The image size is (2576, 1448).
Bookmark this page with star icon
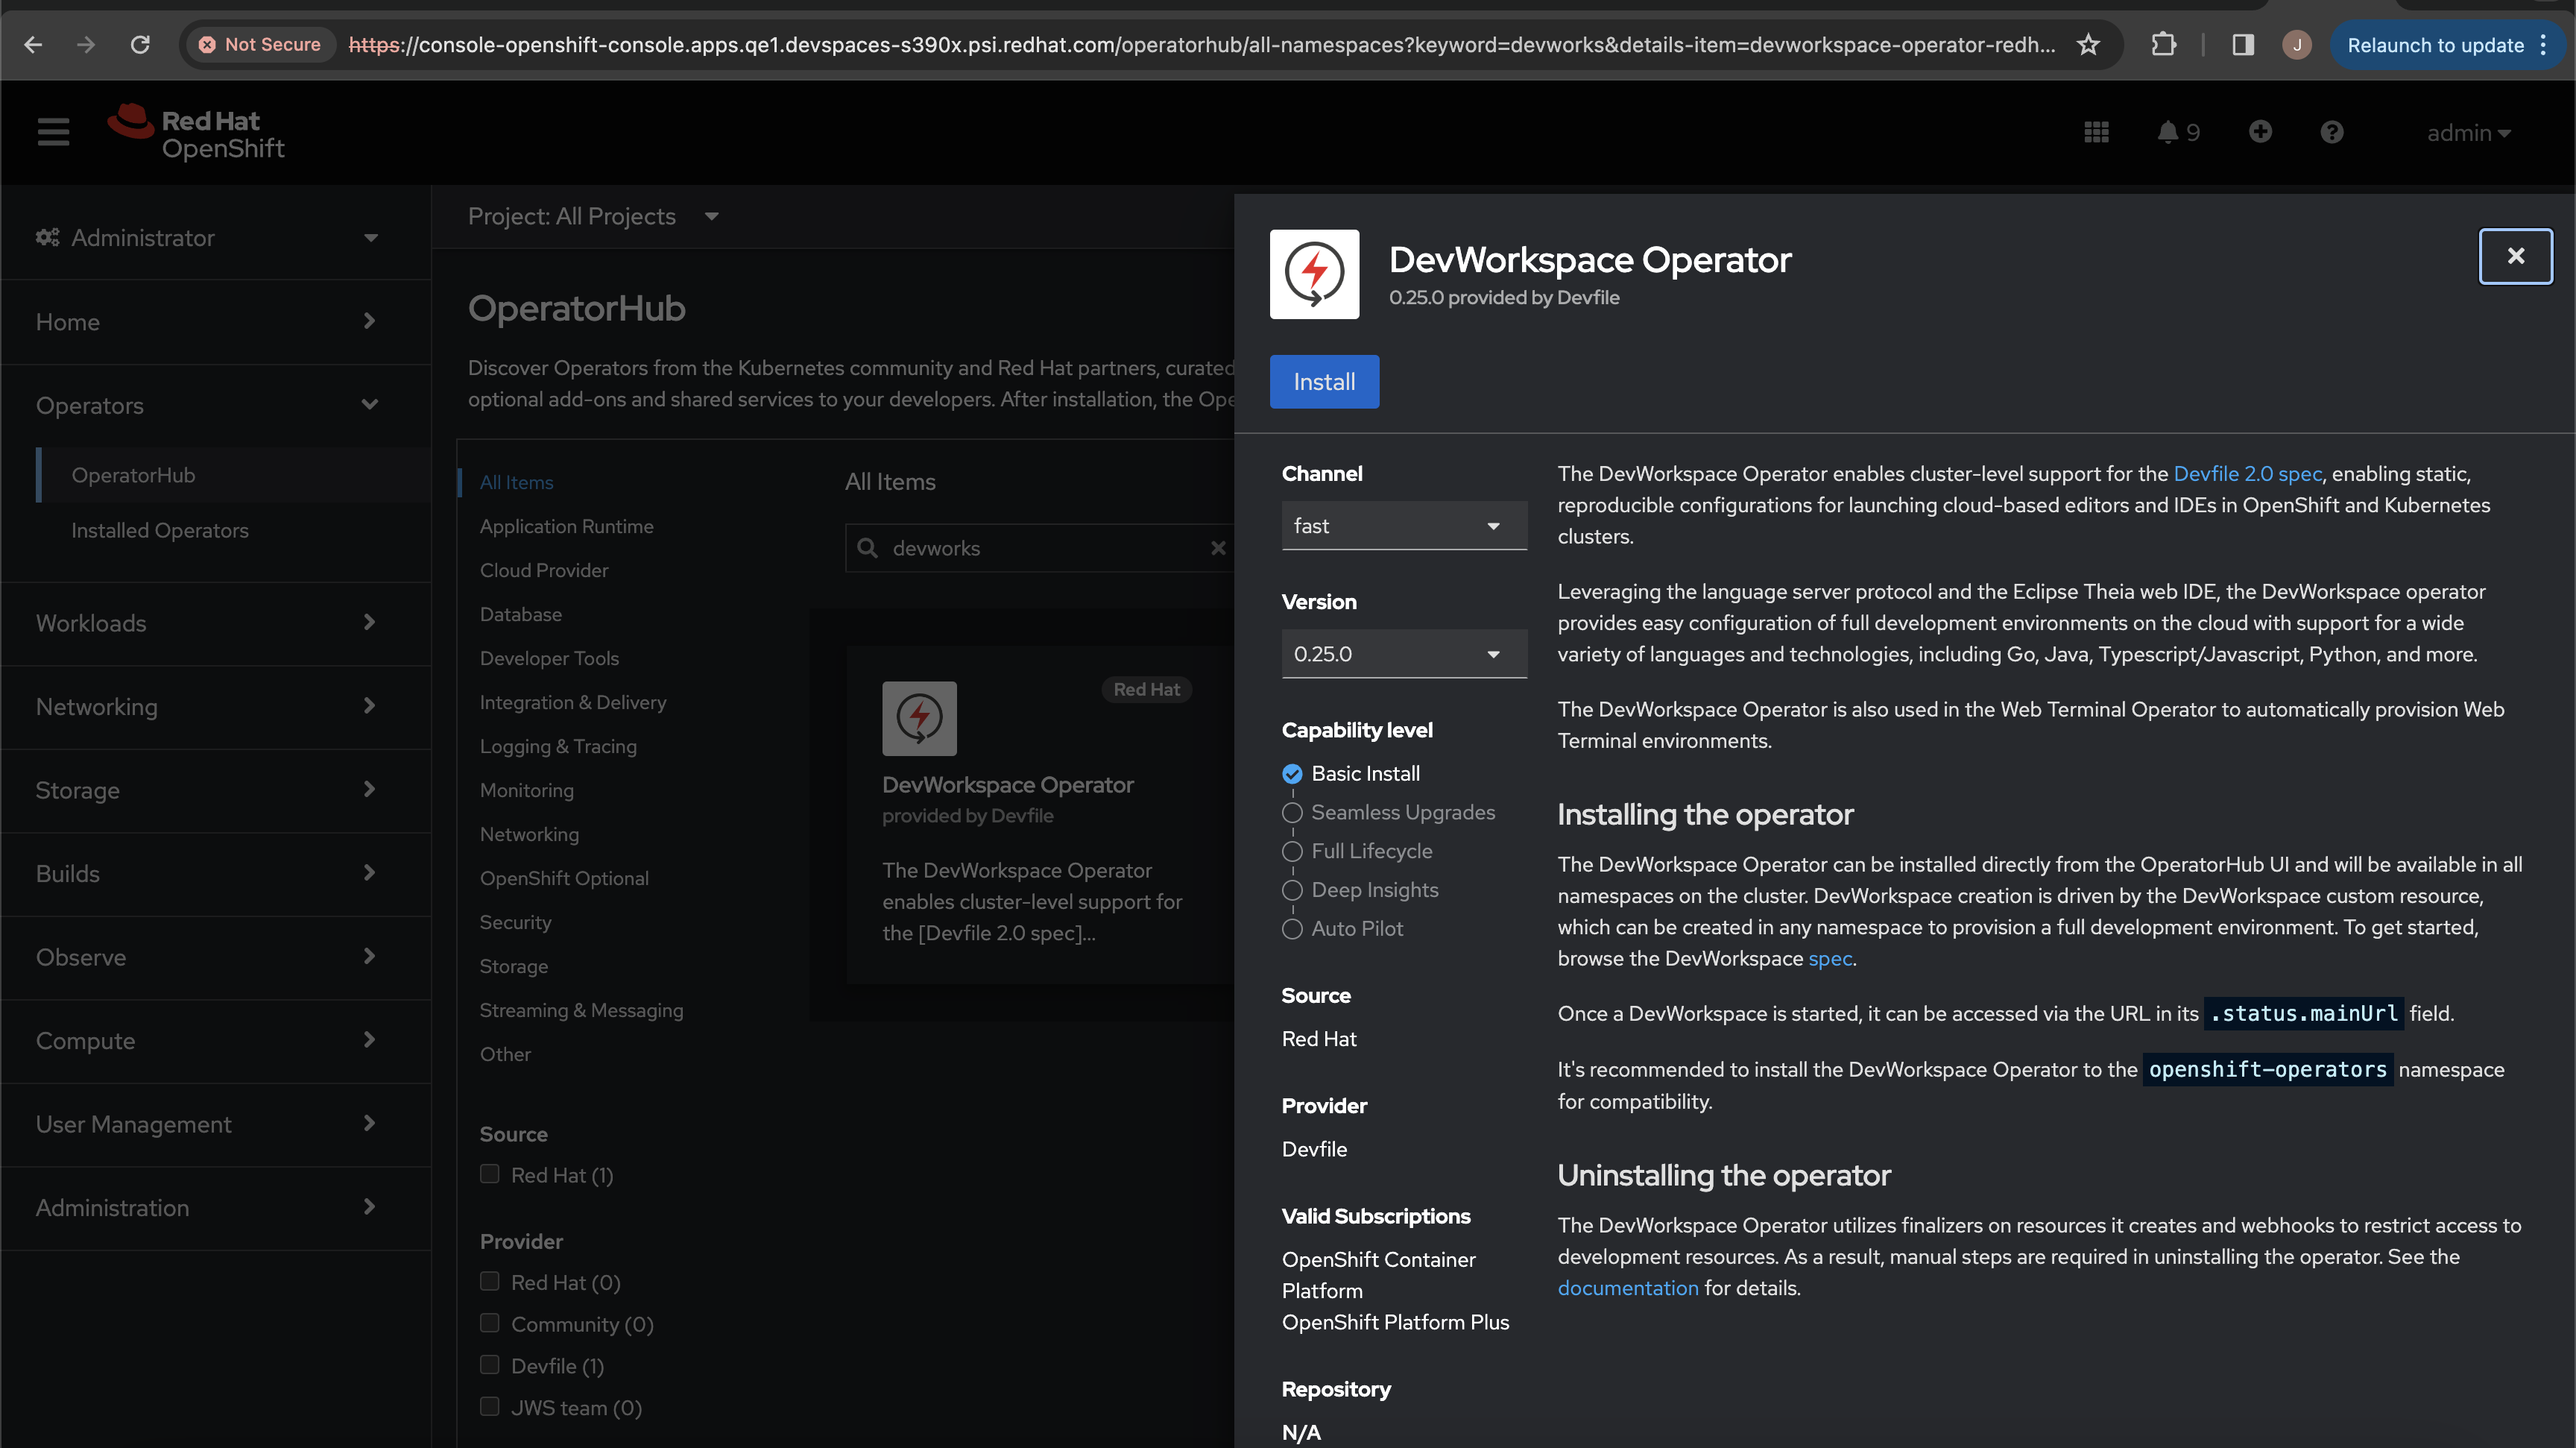click(2088, 45)
